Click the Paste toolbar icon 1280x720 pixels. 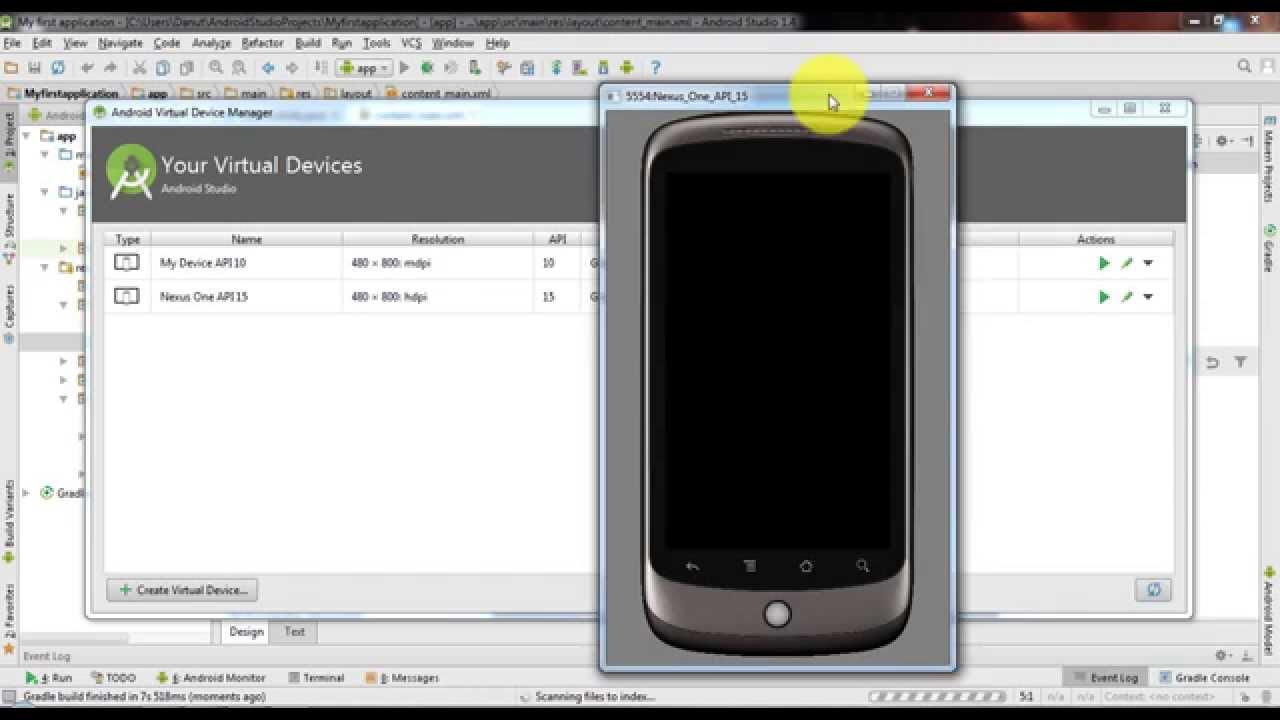click(186, 68)
